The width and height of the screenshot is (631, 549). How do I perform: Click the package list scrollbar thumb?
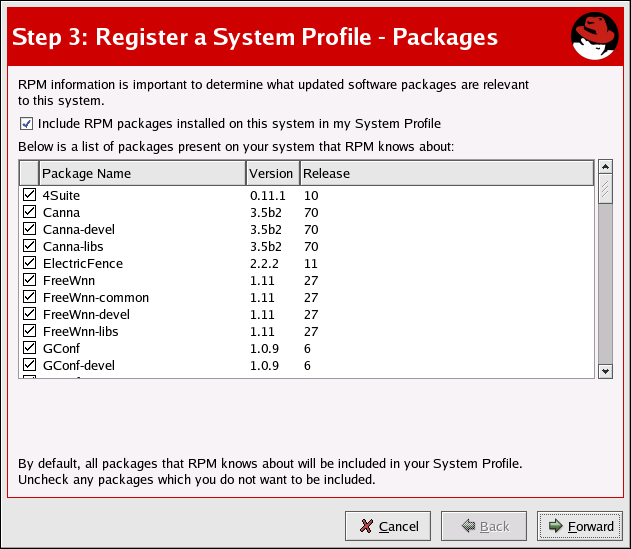pos(605,189)
